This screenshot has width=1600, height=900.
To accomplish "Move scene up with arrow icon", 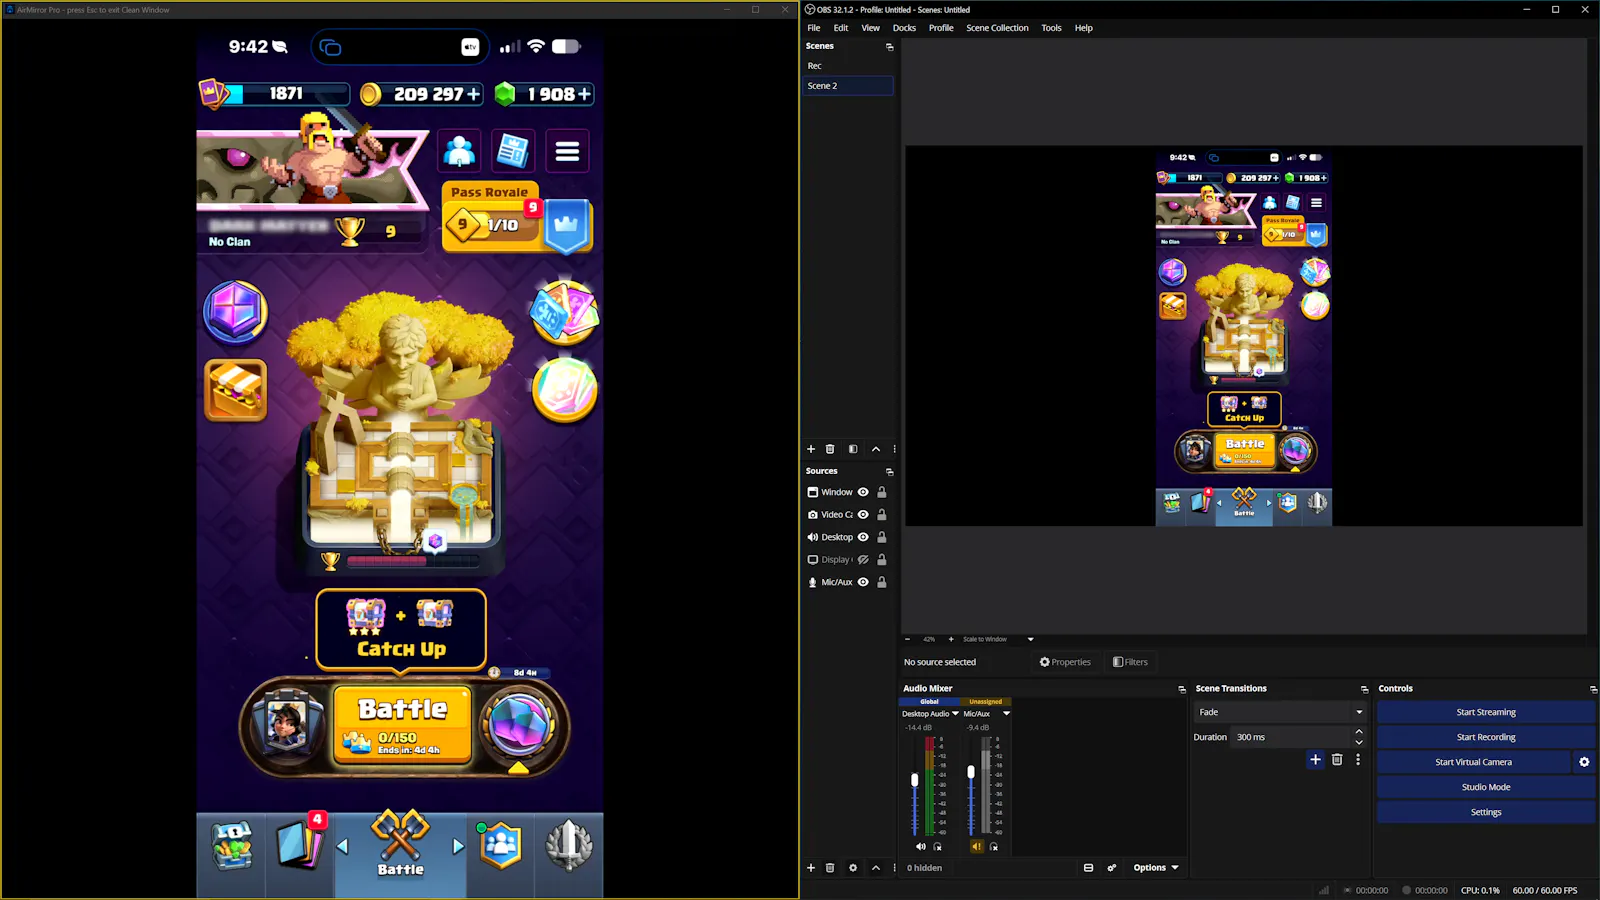I will coord(876,449).
